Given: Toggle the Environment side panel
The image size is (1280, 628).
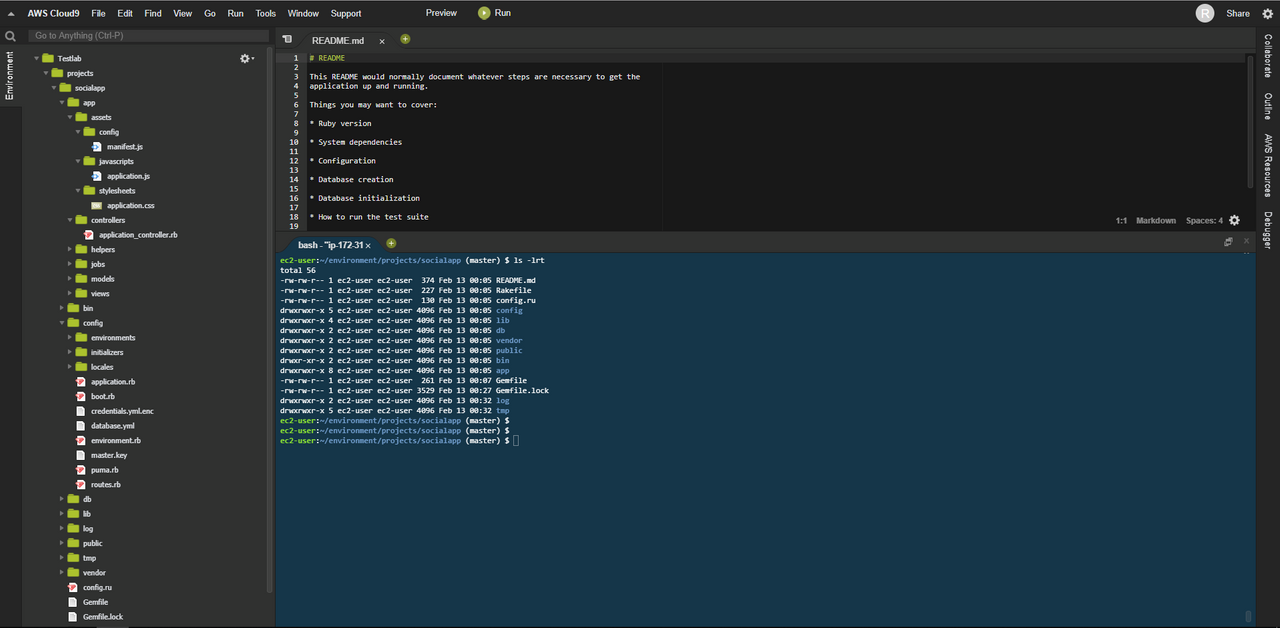Looking at the screenshot, I should [10, 75].
